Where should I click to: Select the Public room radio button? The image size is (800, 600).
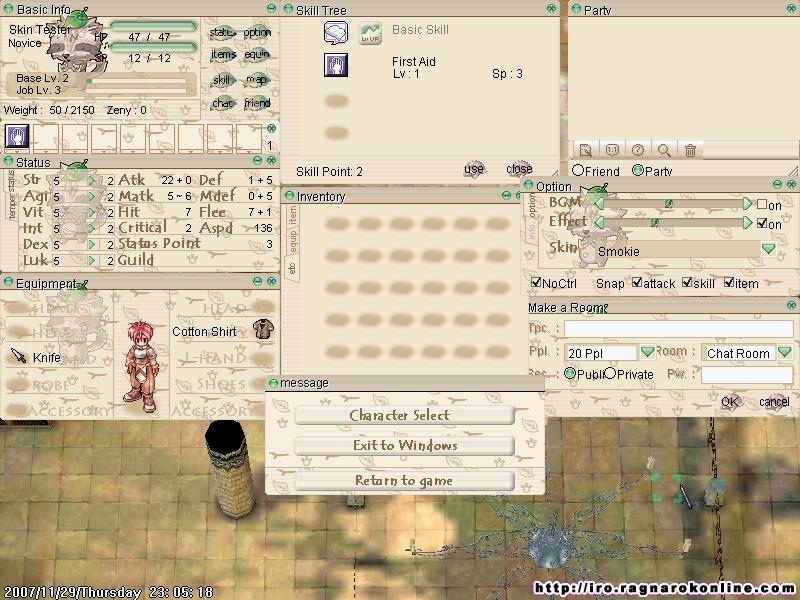(570, 373)
